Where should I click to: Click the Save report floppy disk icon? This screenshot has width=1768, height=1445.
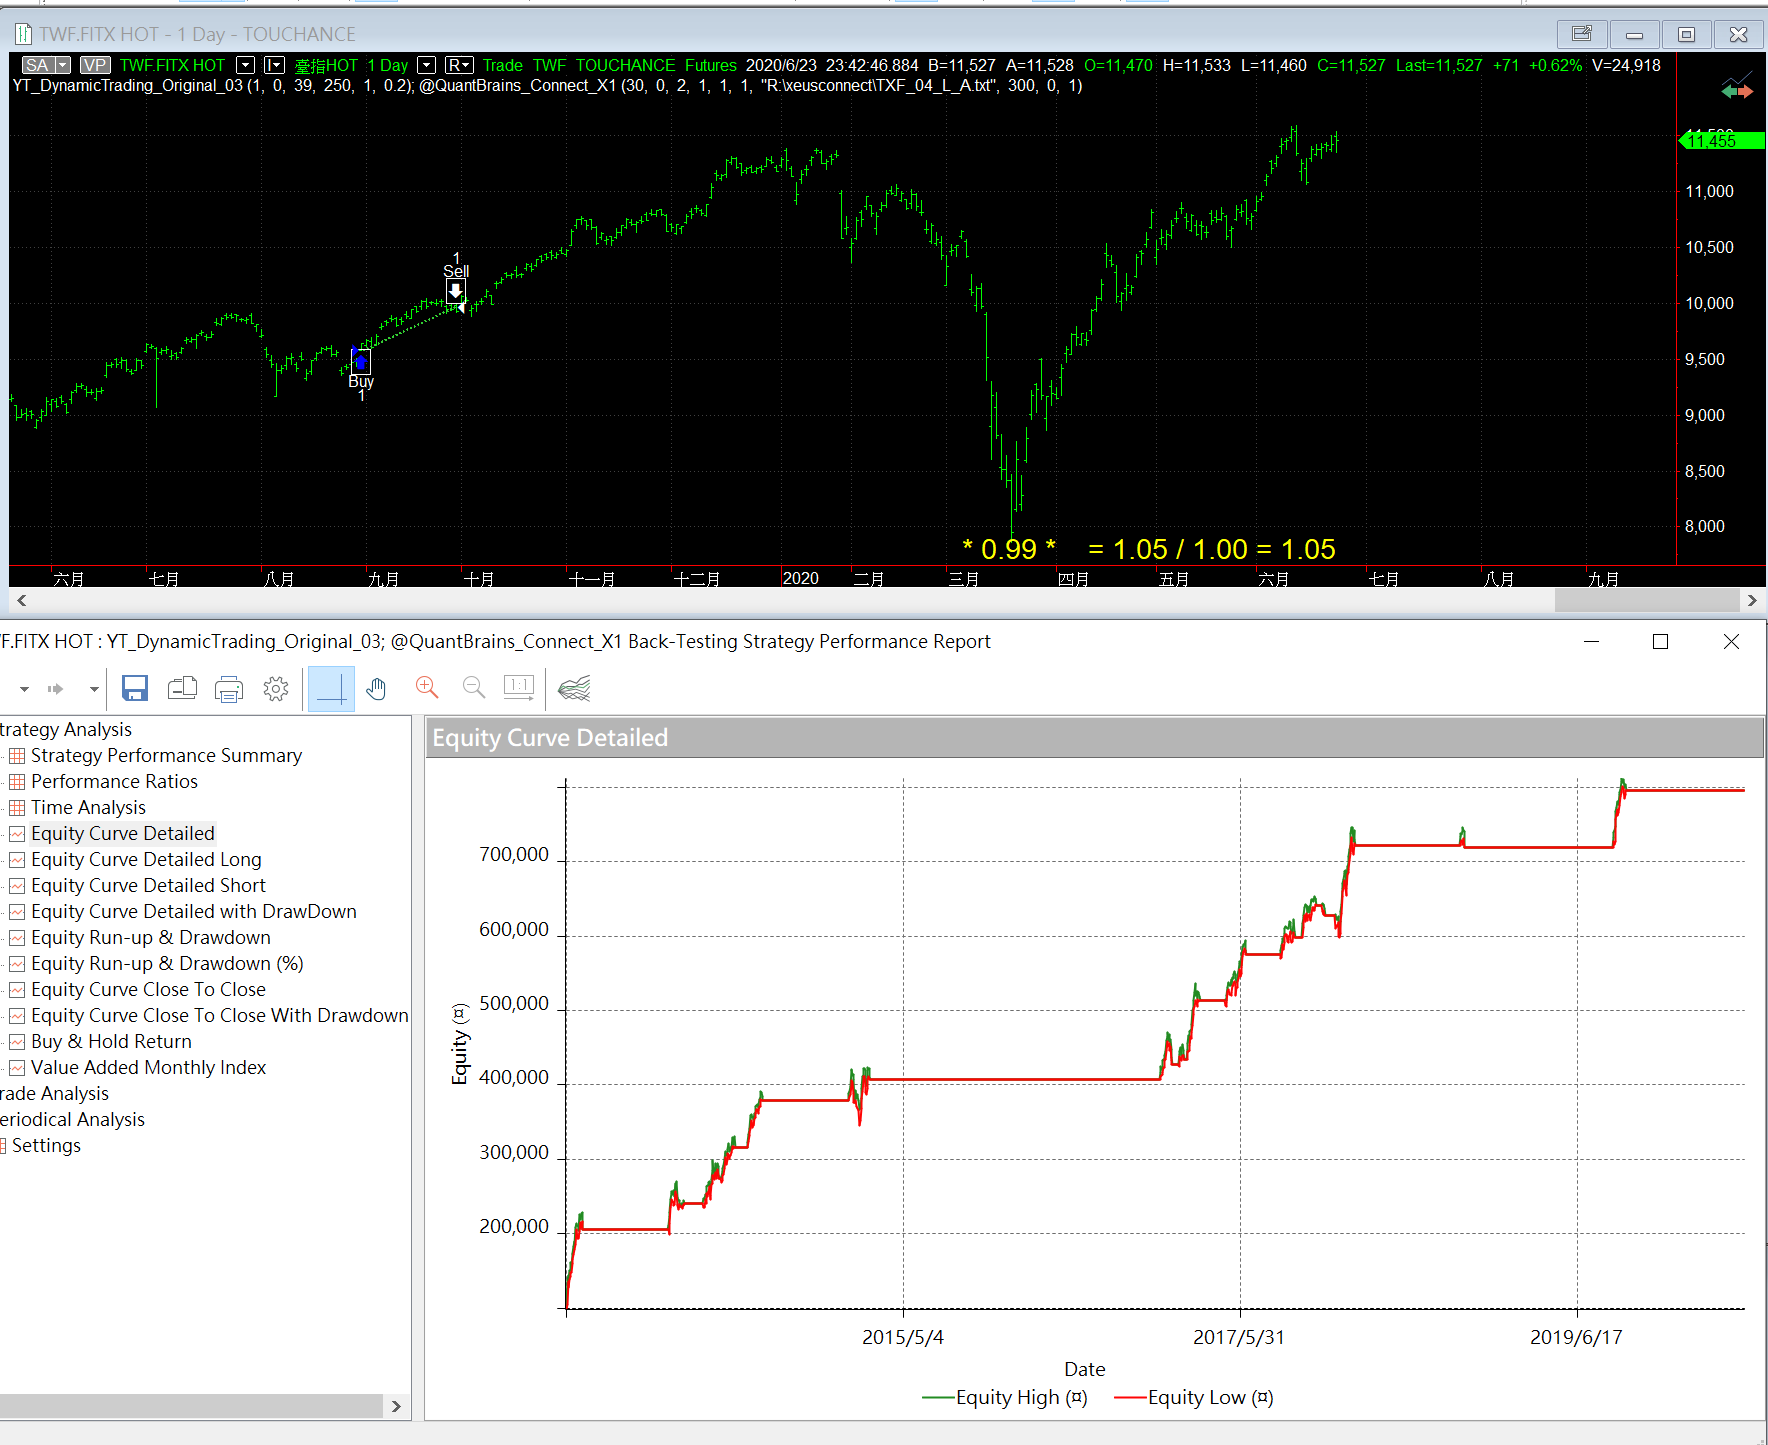point(135,688)
